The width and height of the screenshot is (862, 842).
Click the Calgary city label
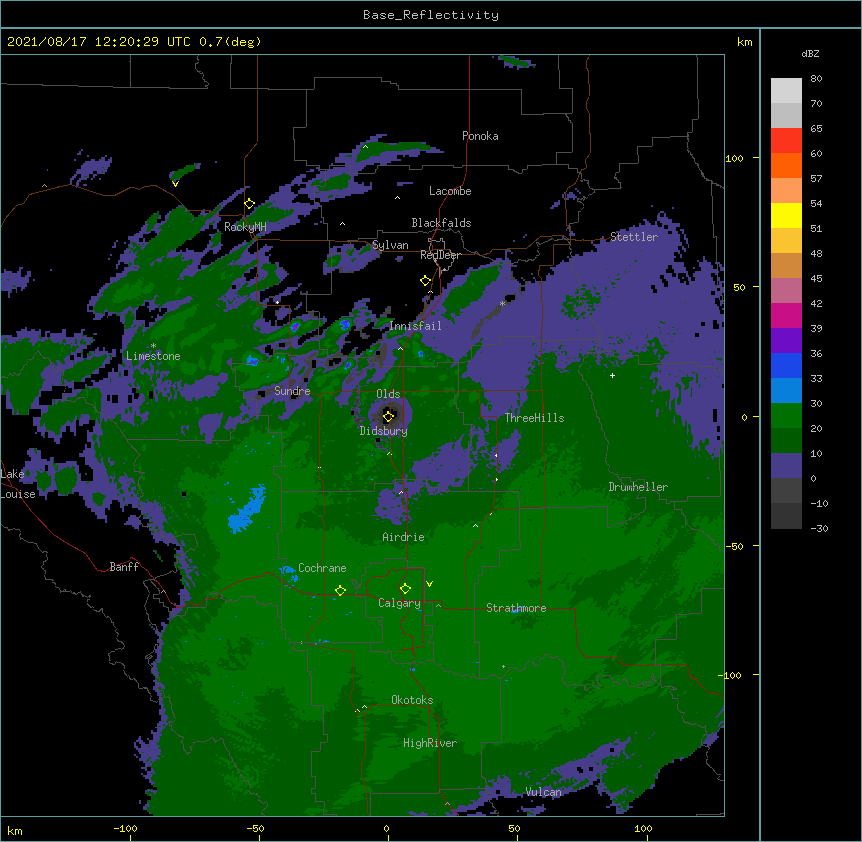click(399, 603)
